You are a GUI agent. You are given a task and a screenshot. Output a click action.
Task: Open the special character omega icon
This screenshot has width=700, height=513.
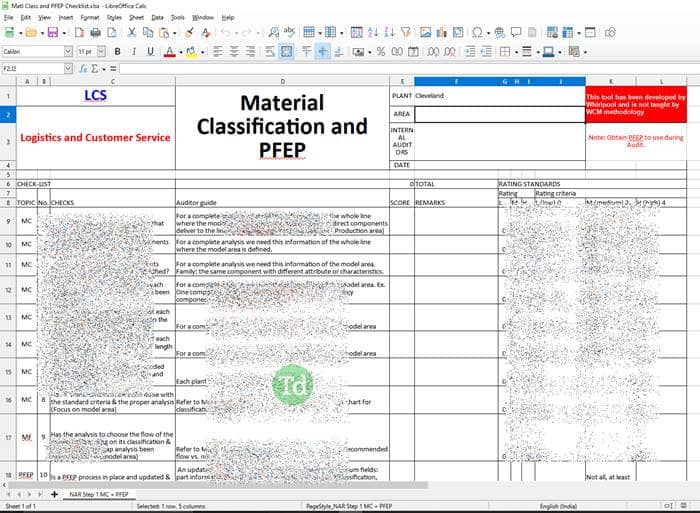pos(477,32)
